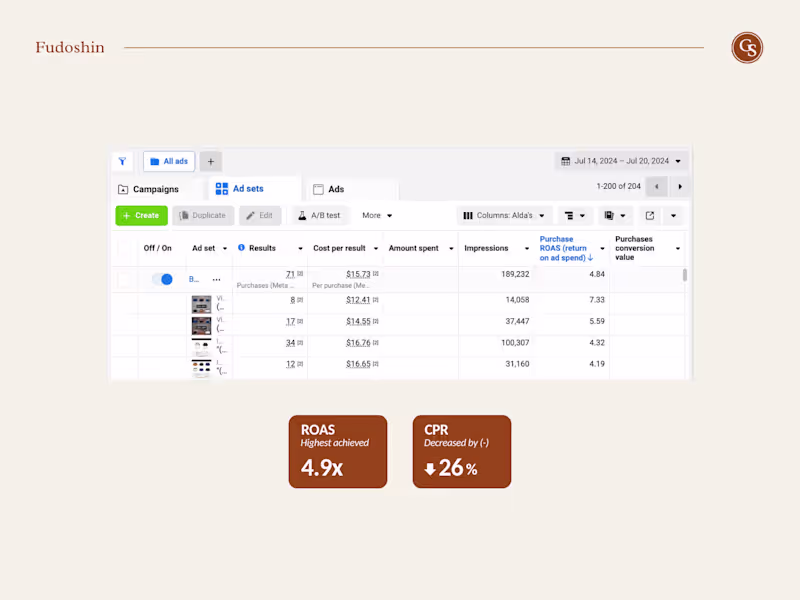Open the filter funnel icon
The width and height of the screenshot is (800, 600).
click(x=122, y=161)
